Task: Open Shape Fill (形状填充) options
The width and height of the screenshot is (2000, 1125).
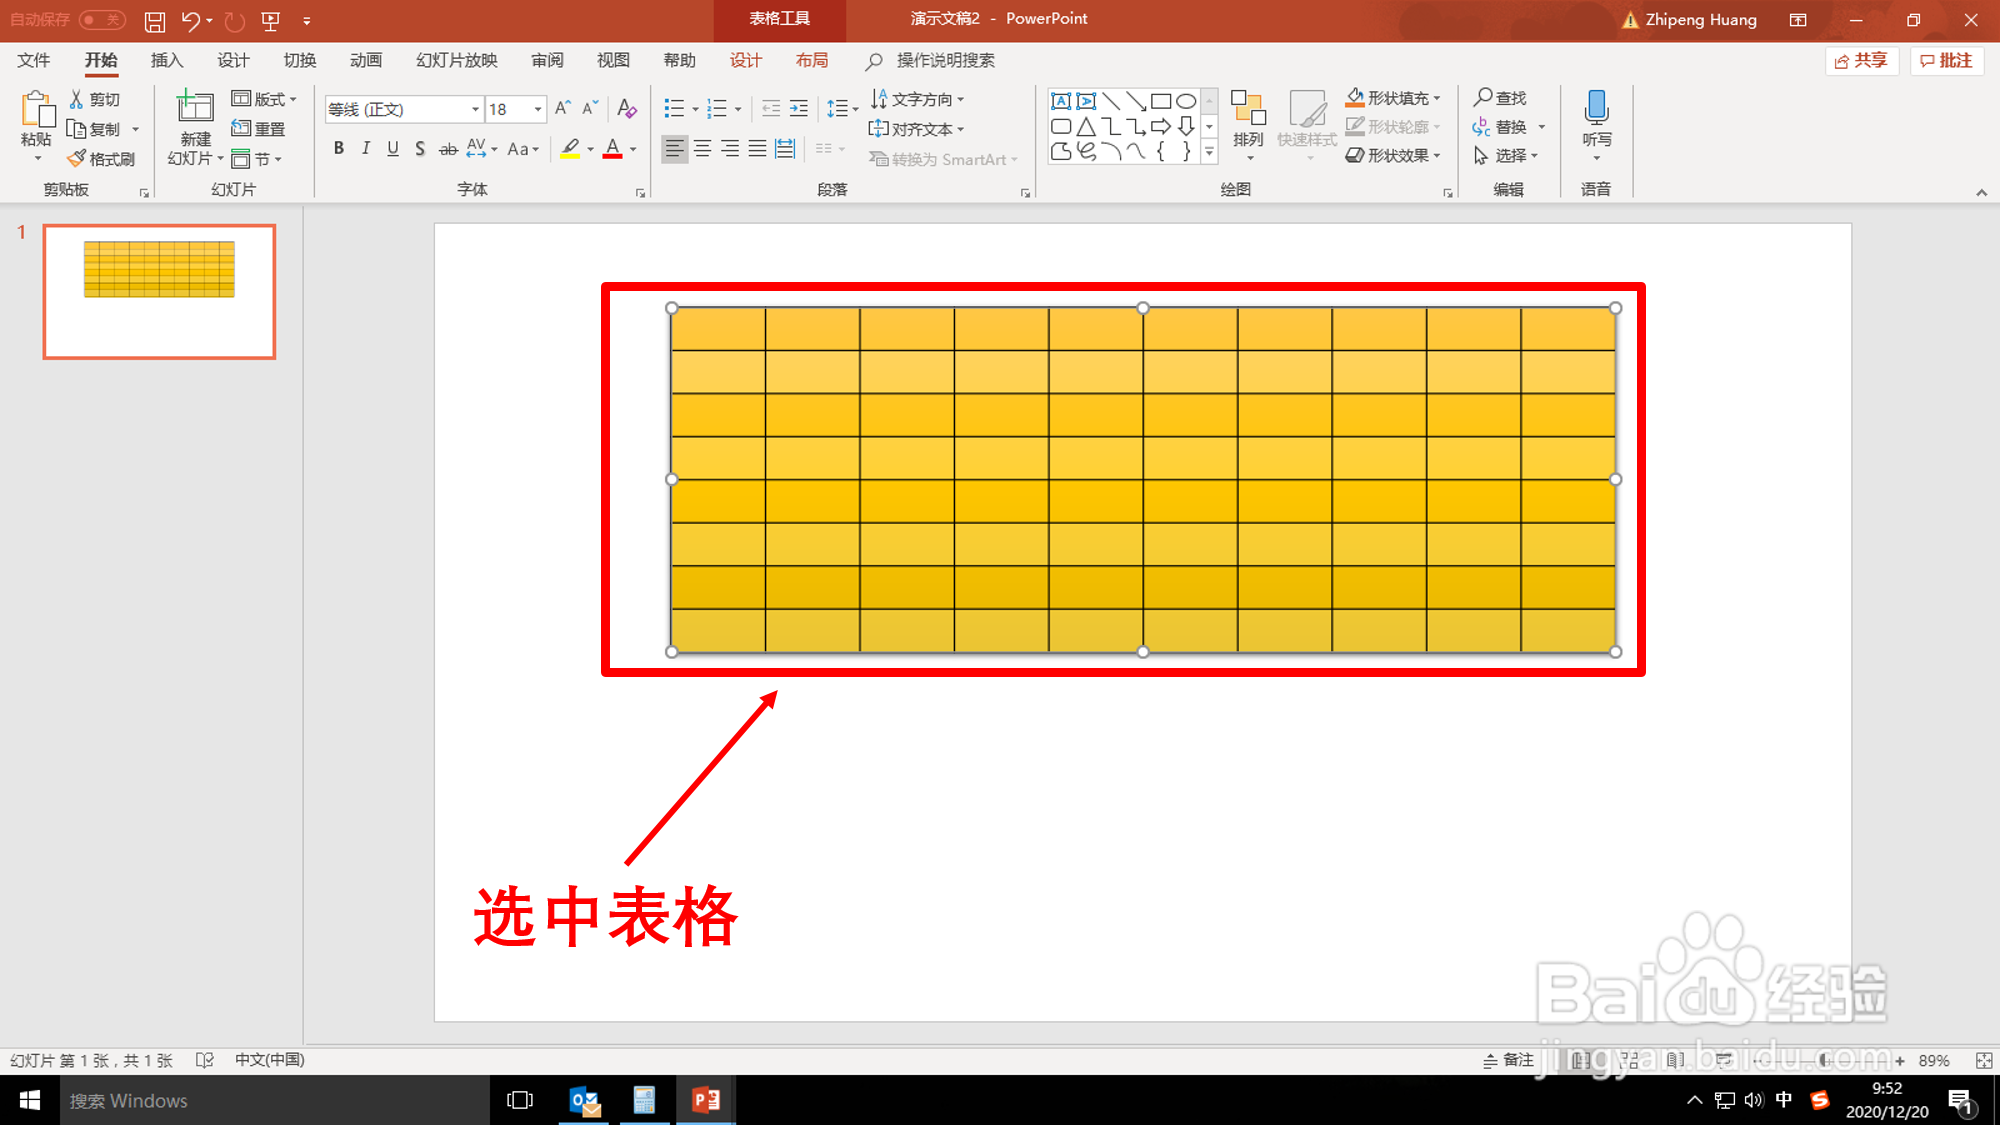Action: coord(1392,98)
